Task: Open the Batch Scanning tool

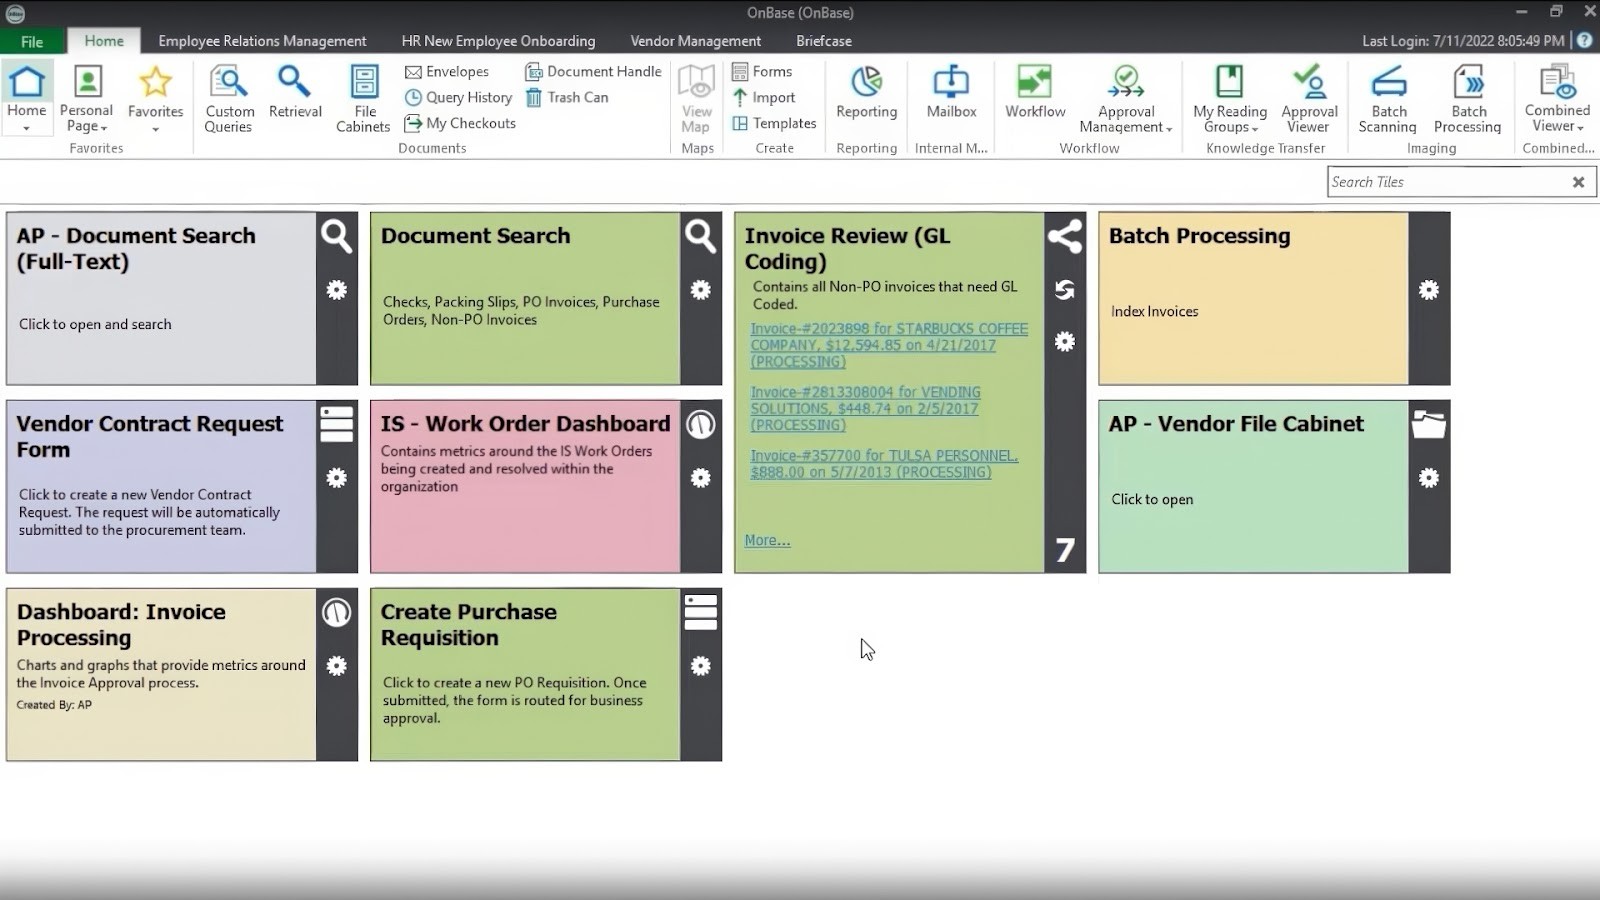Action: pos(1387,97)
